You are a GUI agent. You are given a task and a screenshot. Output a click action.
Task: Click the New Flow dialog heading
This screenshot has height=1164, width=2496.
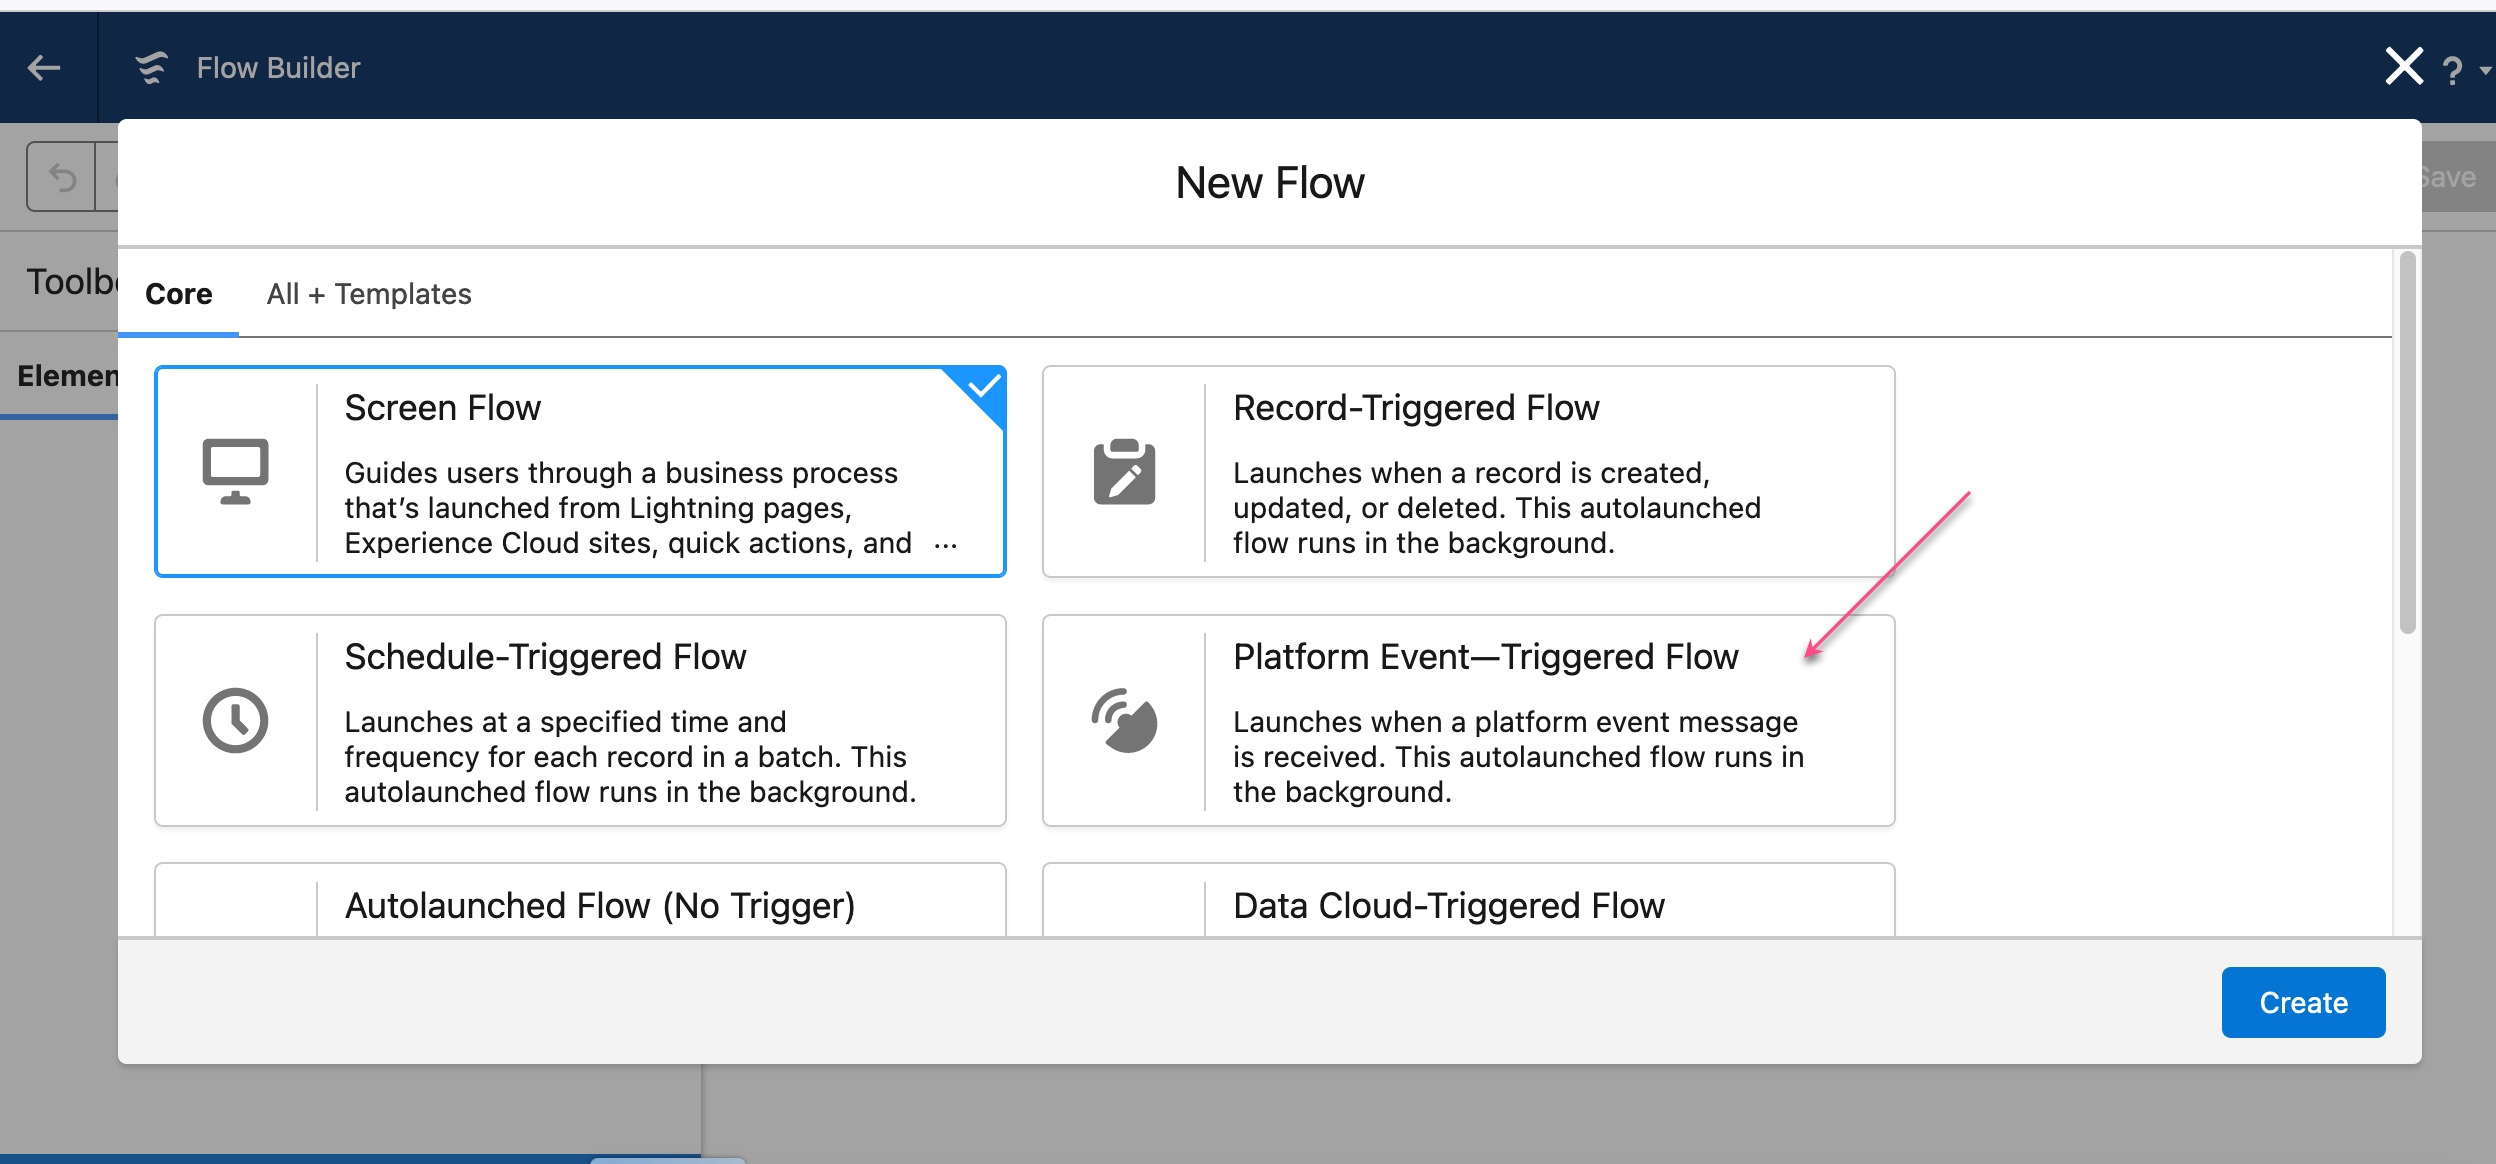point(1270,183)
